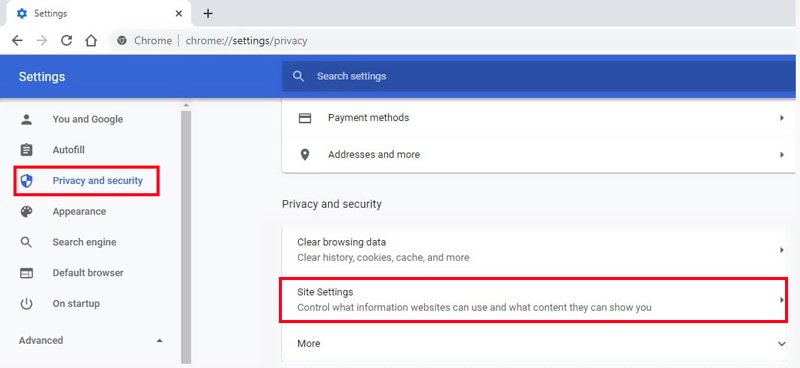Image resolution: width=800 pixels, height=368 pixels.
Task: Click the Privacy and security section heading
Action: pyautogui.click(x=332, y=204)
